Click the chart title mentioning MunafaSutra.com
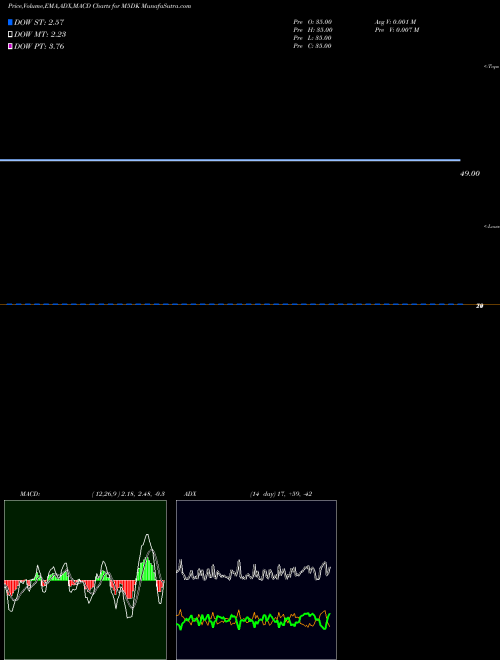The height and width of the screenshot is (660, 500). pos(99,6)
